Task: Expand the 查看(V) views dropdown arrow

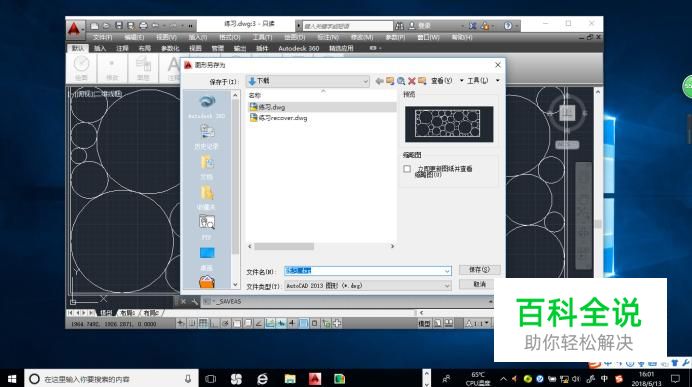Action: point(461,81)
